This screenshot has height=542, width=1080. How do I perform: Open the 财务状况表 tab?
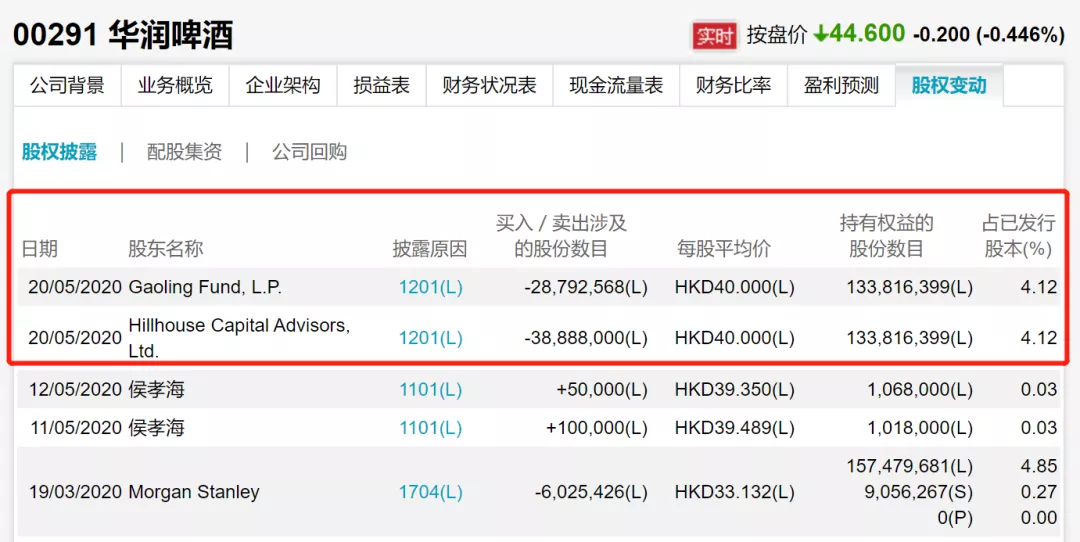(x=490, y=85)
